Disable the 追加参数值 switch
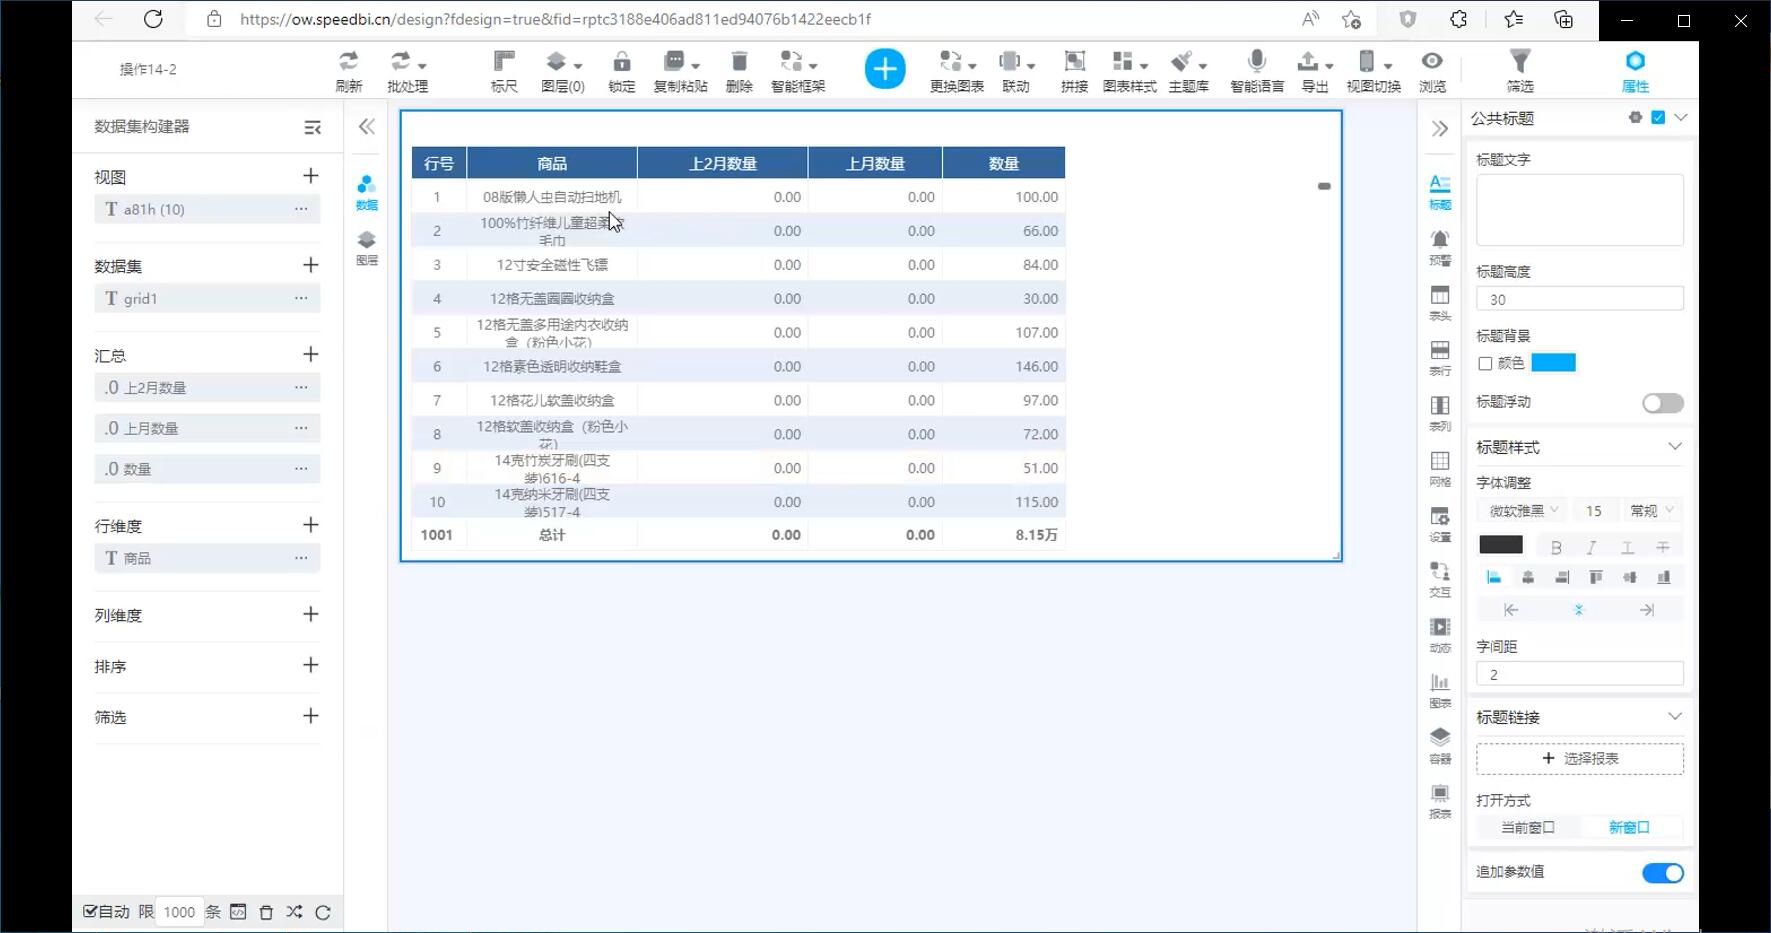This screenshot has width=1771, height=933. pyautogui.click(x=1662, y=873)
